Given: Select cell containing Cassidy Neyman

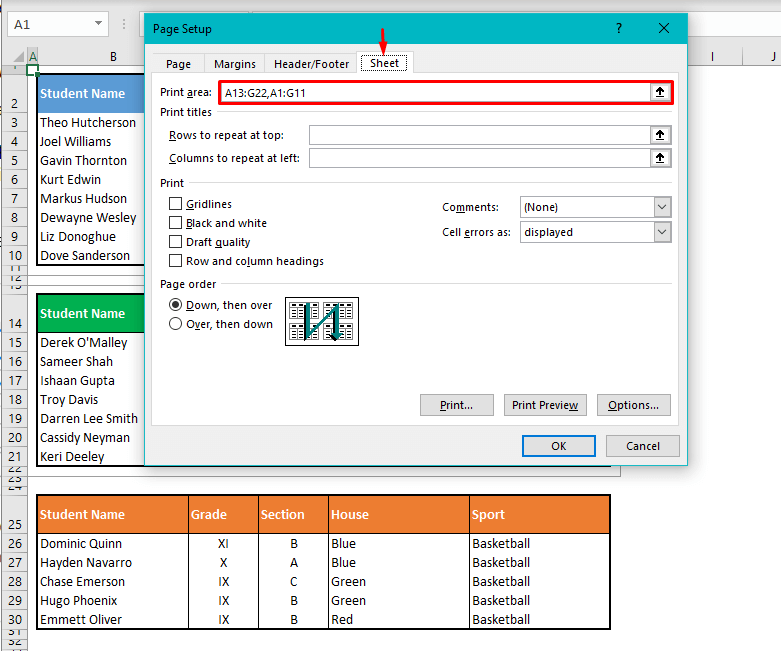Looking at the screenshot, I should tap(91, 437).
